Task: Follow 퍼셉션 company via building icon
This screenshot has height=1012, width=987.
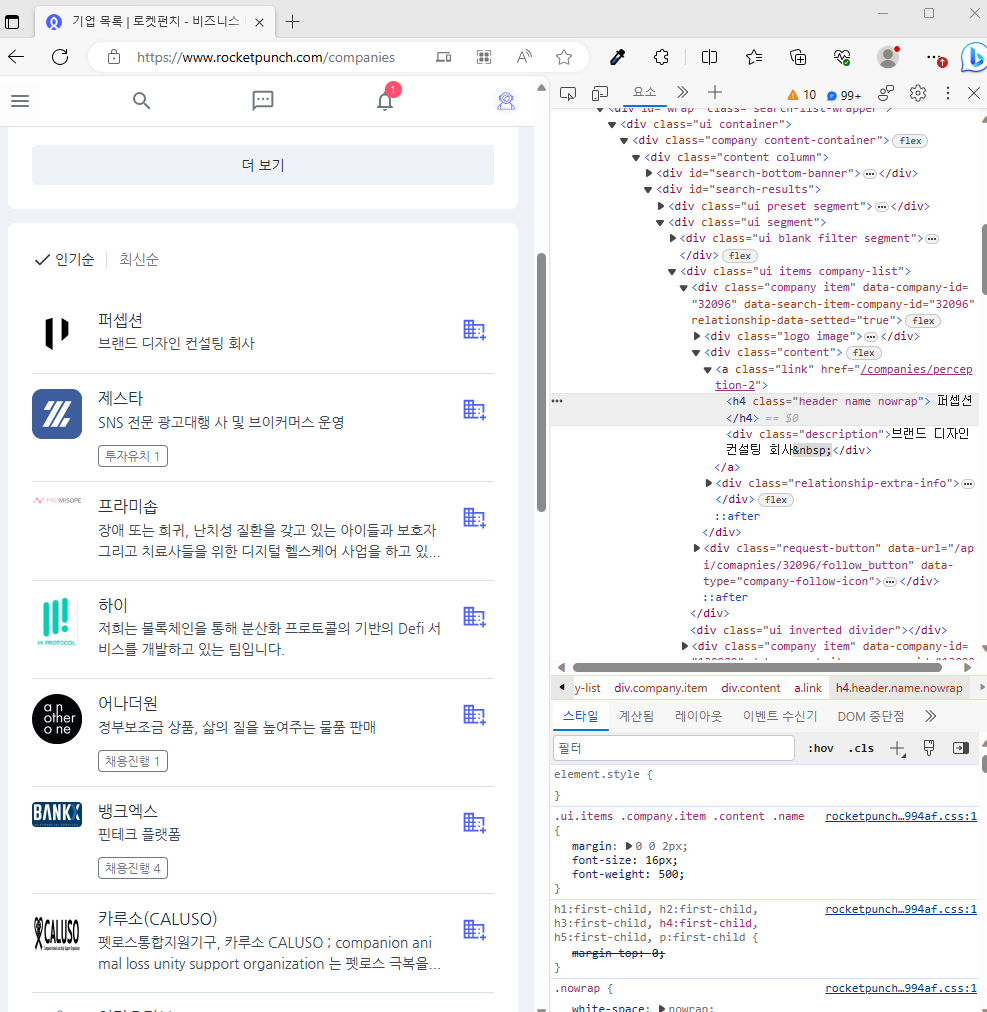Action: coord(474,330)
